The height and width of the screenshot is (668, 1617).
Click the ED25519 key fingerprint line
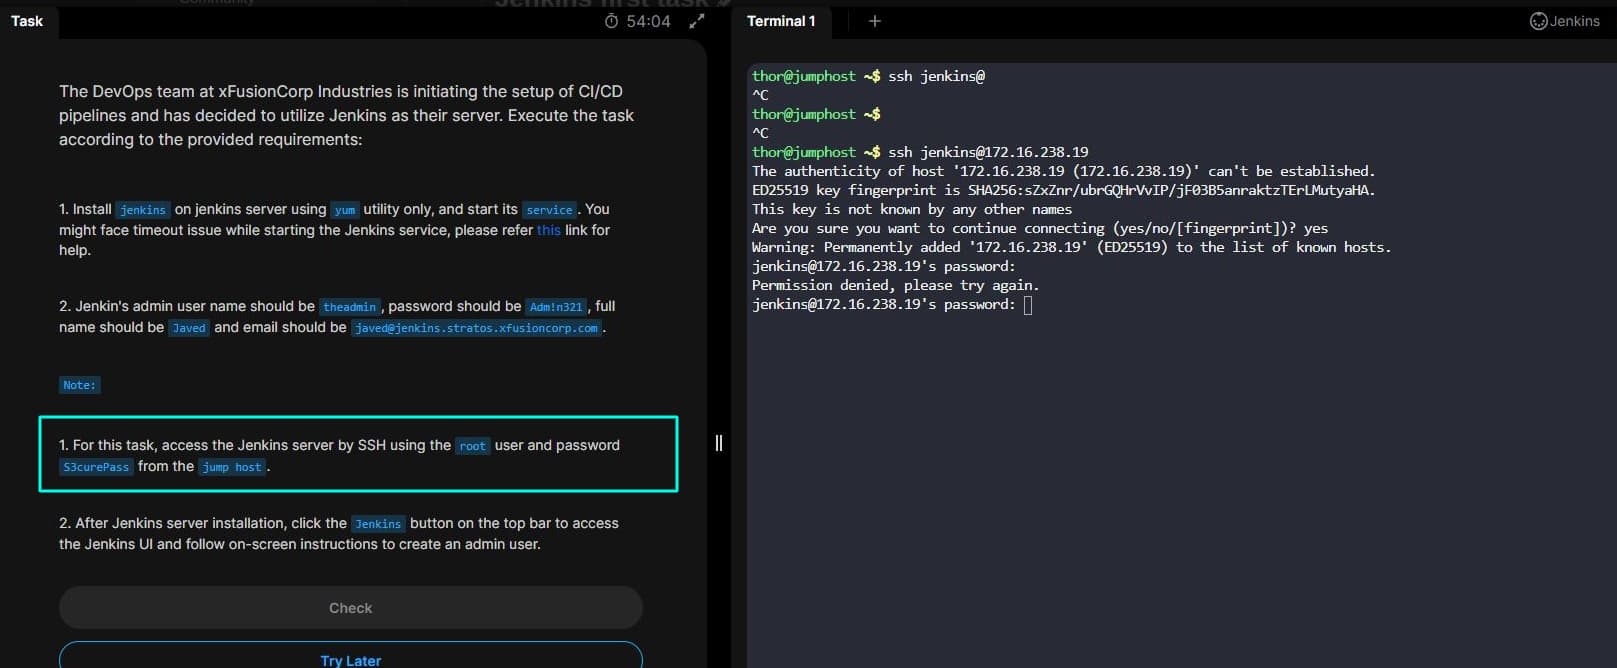click(x=1064, y=190)
